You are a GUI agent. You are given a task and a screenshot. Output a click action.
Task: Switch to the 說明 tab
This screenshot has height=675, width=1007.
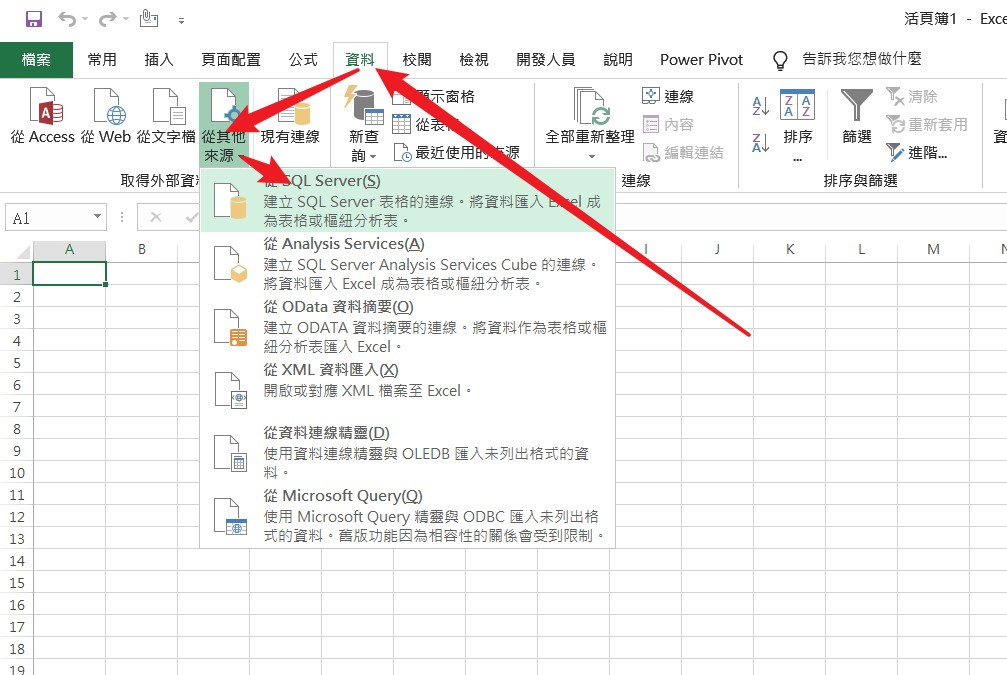pos(618,60)
